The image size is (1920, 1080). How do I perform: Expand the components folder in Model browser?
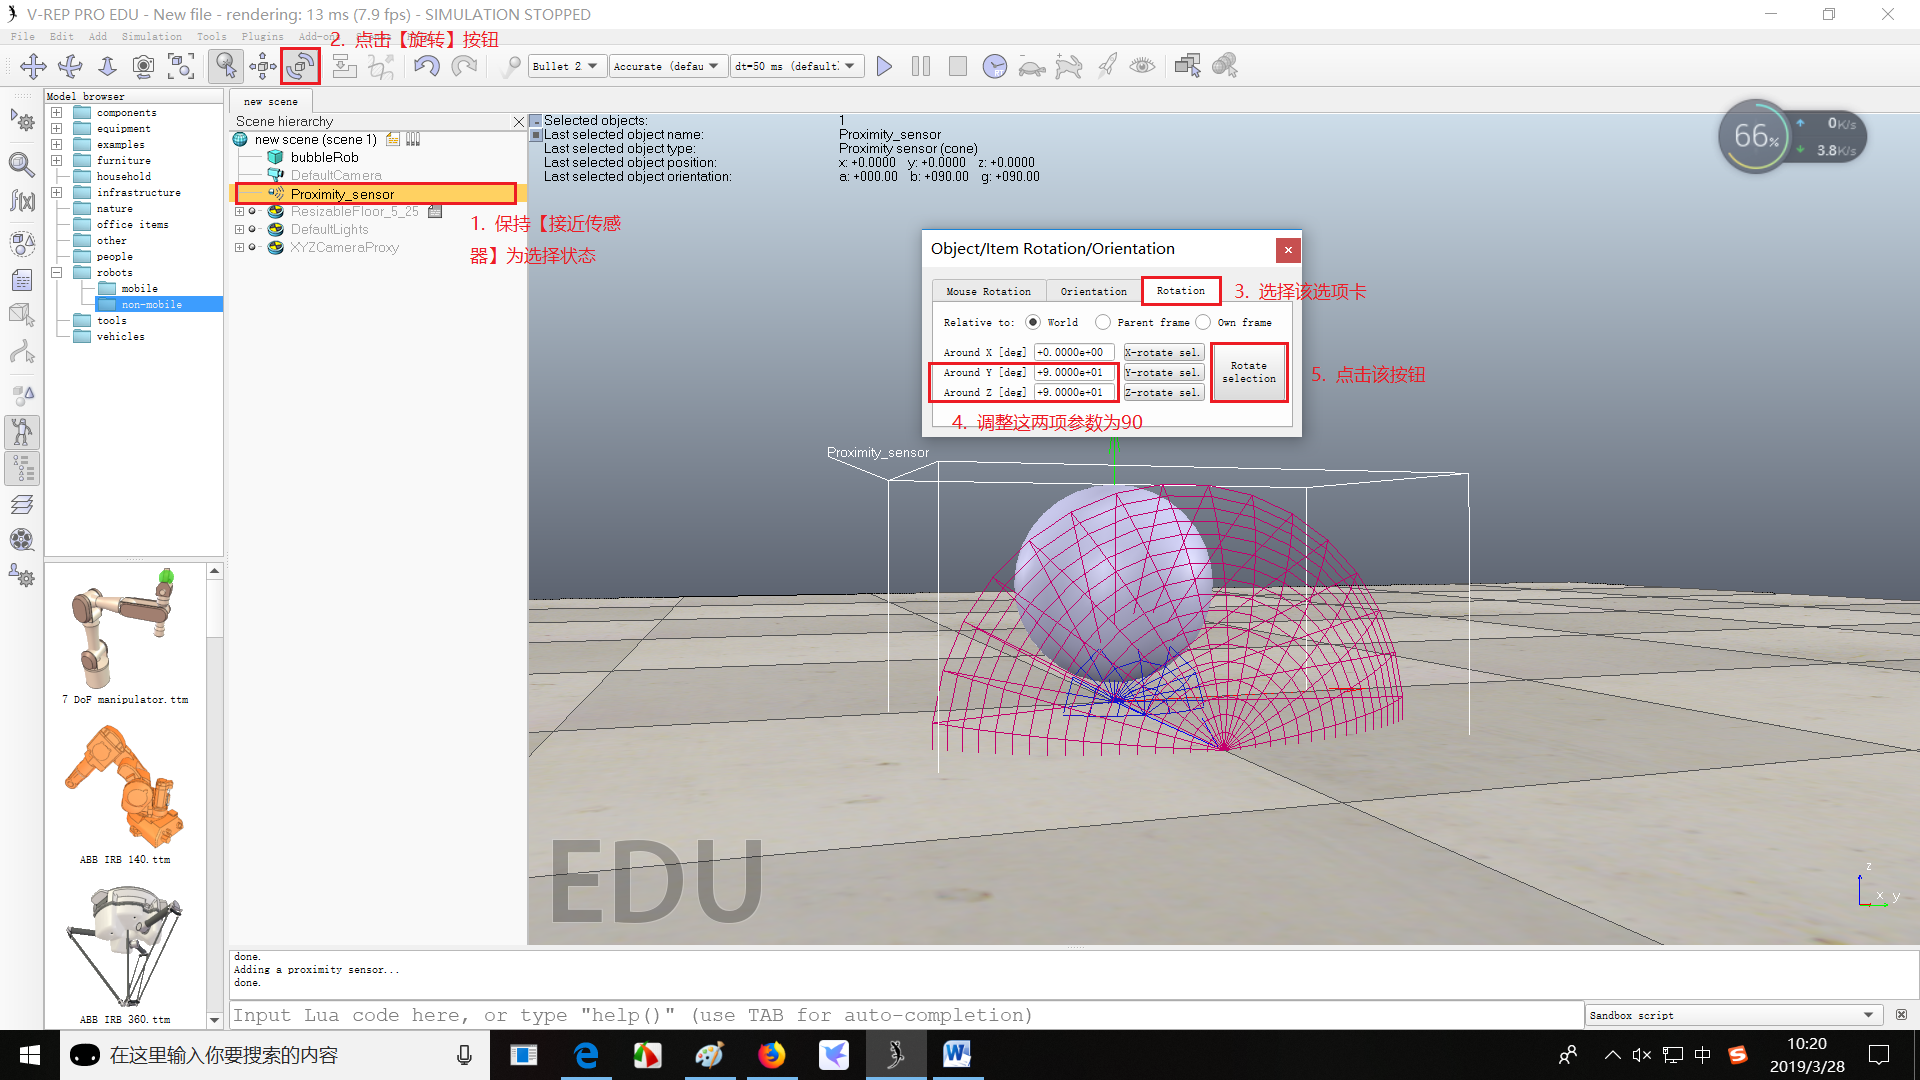57,113
